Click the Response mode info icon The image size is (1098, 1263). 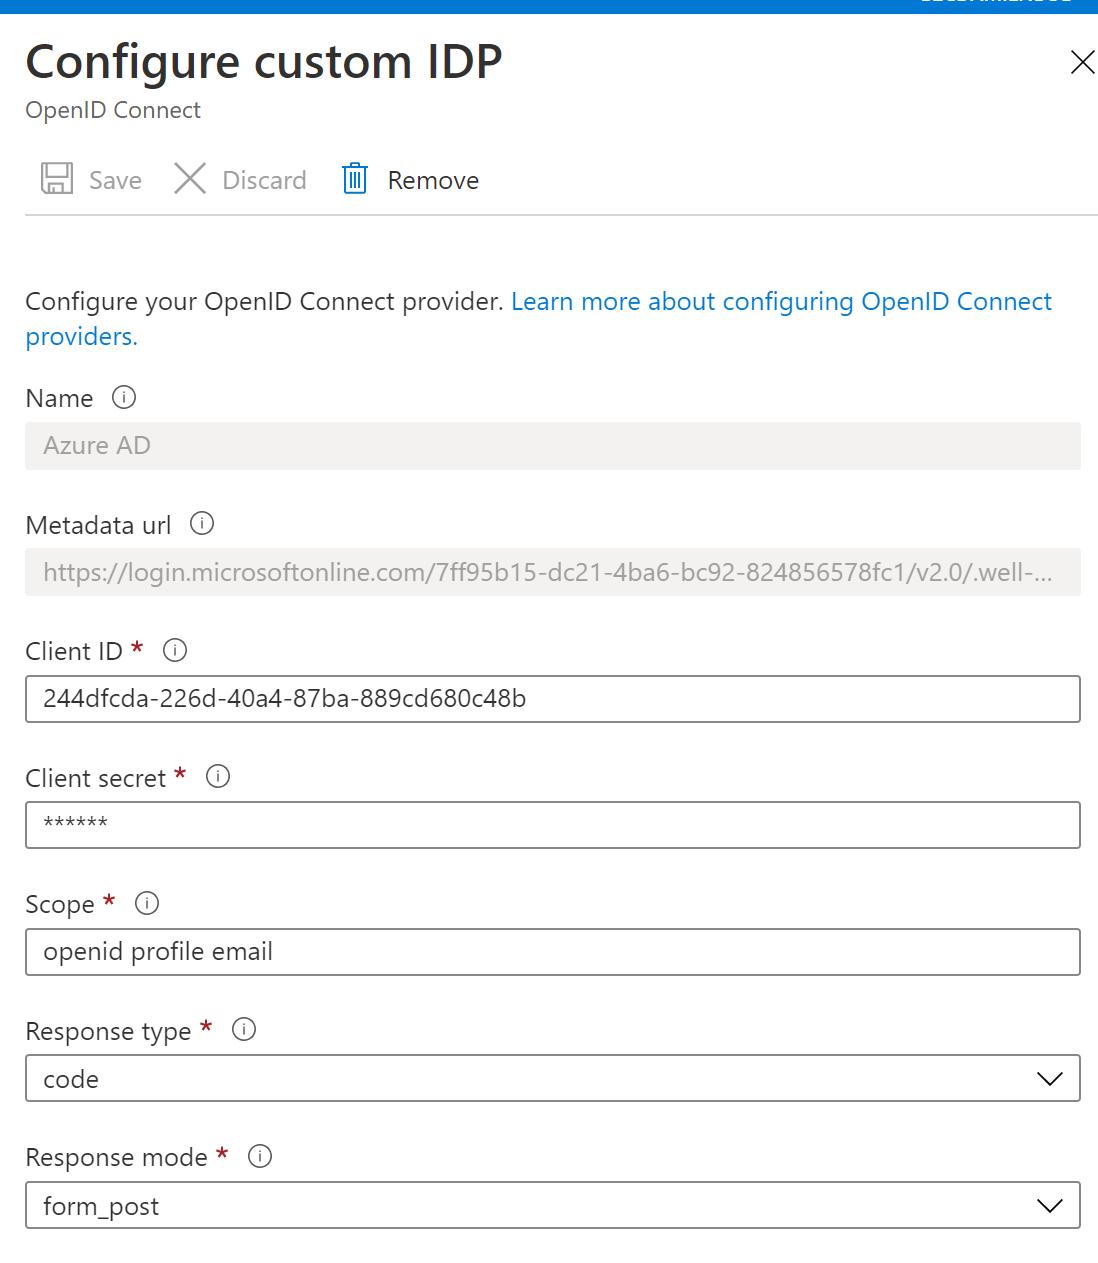click(x=260, y=1156)
